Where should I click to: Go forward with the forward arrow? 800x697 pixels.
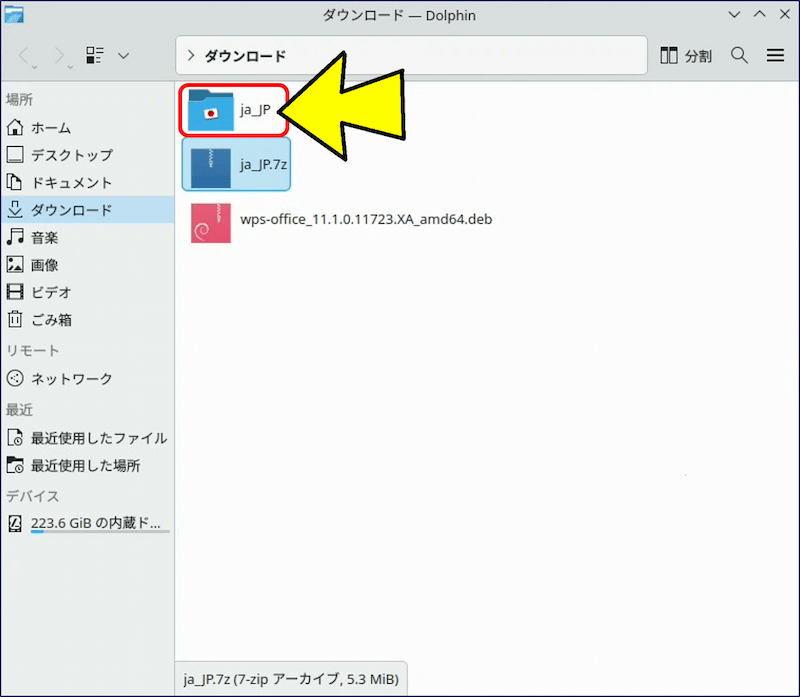pos(58,56)
